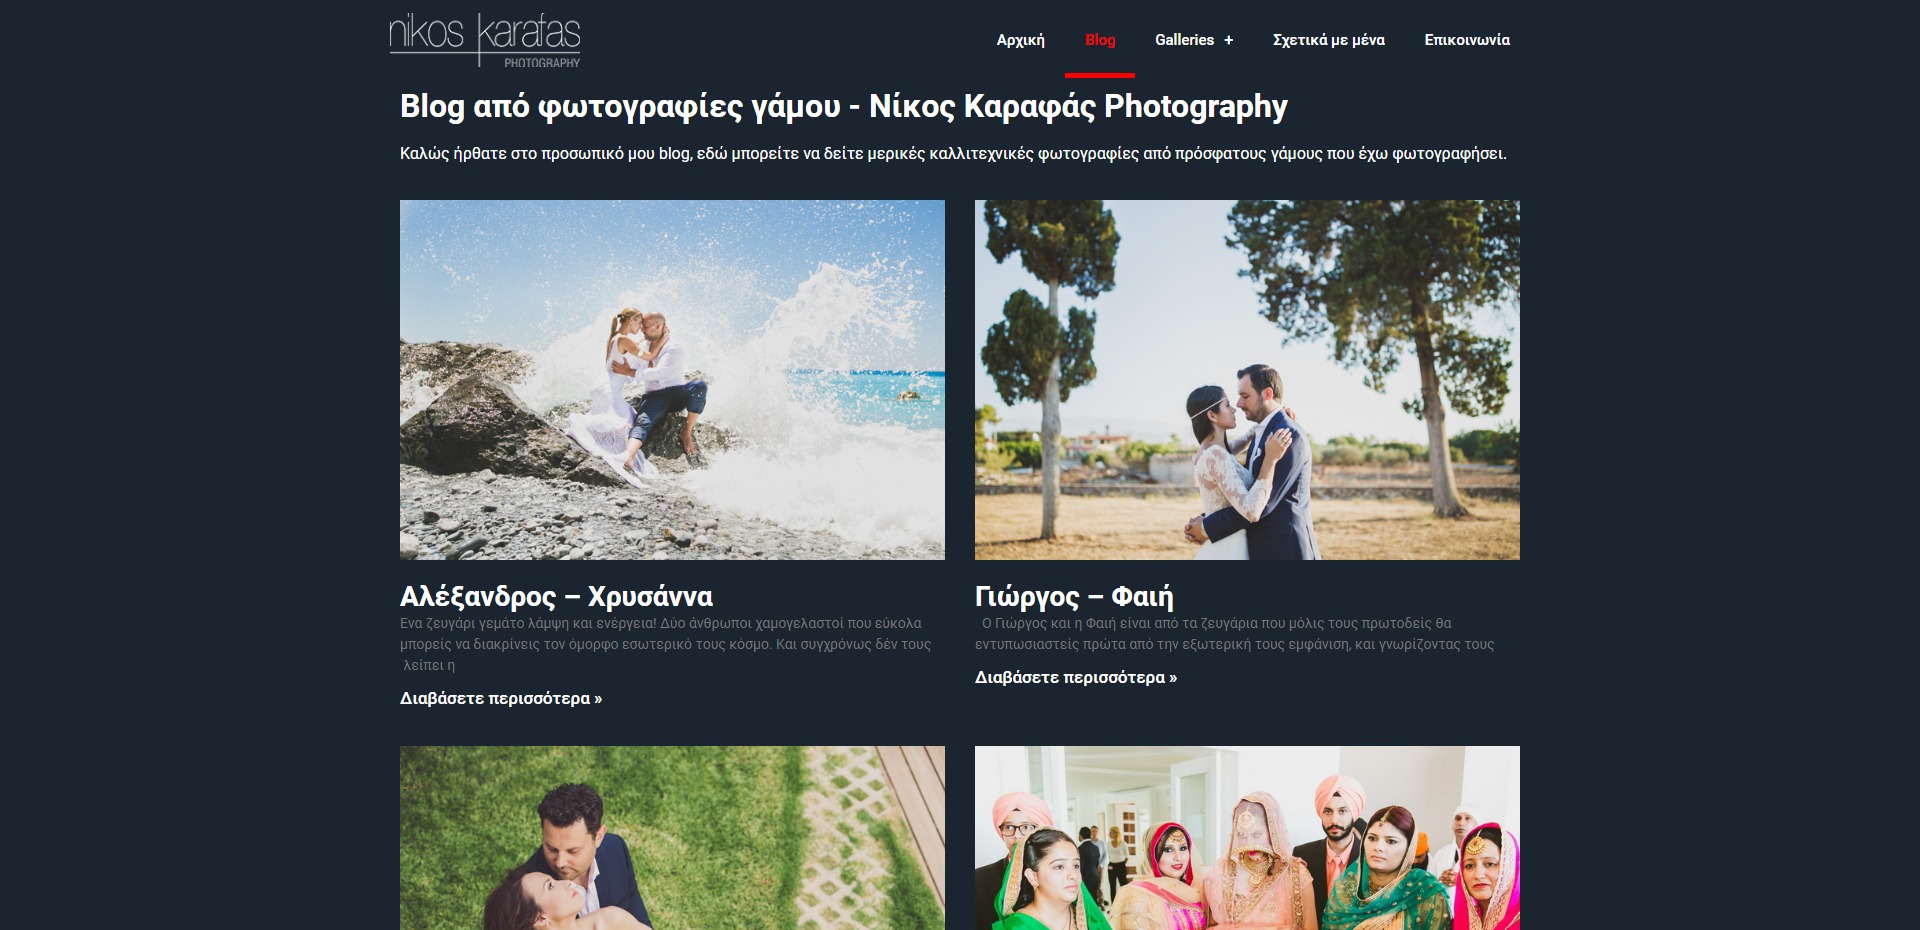This screenshot has height=930, width=1920.
Task: Read more under Αλέξανδρος – Χρυσάννα
Action: tap(501, 698)
